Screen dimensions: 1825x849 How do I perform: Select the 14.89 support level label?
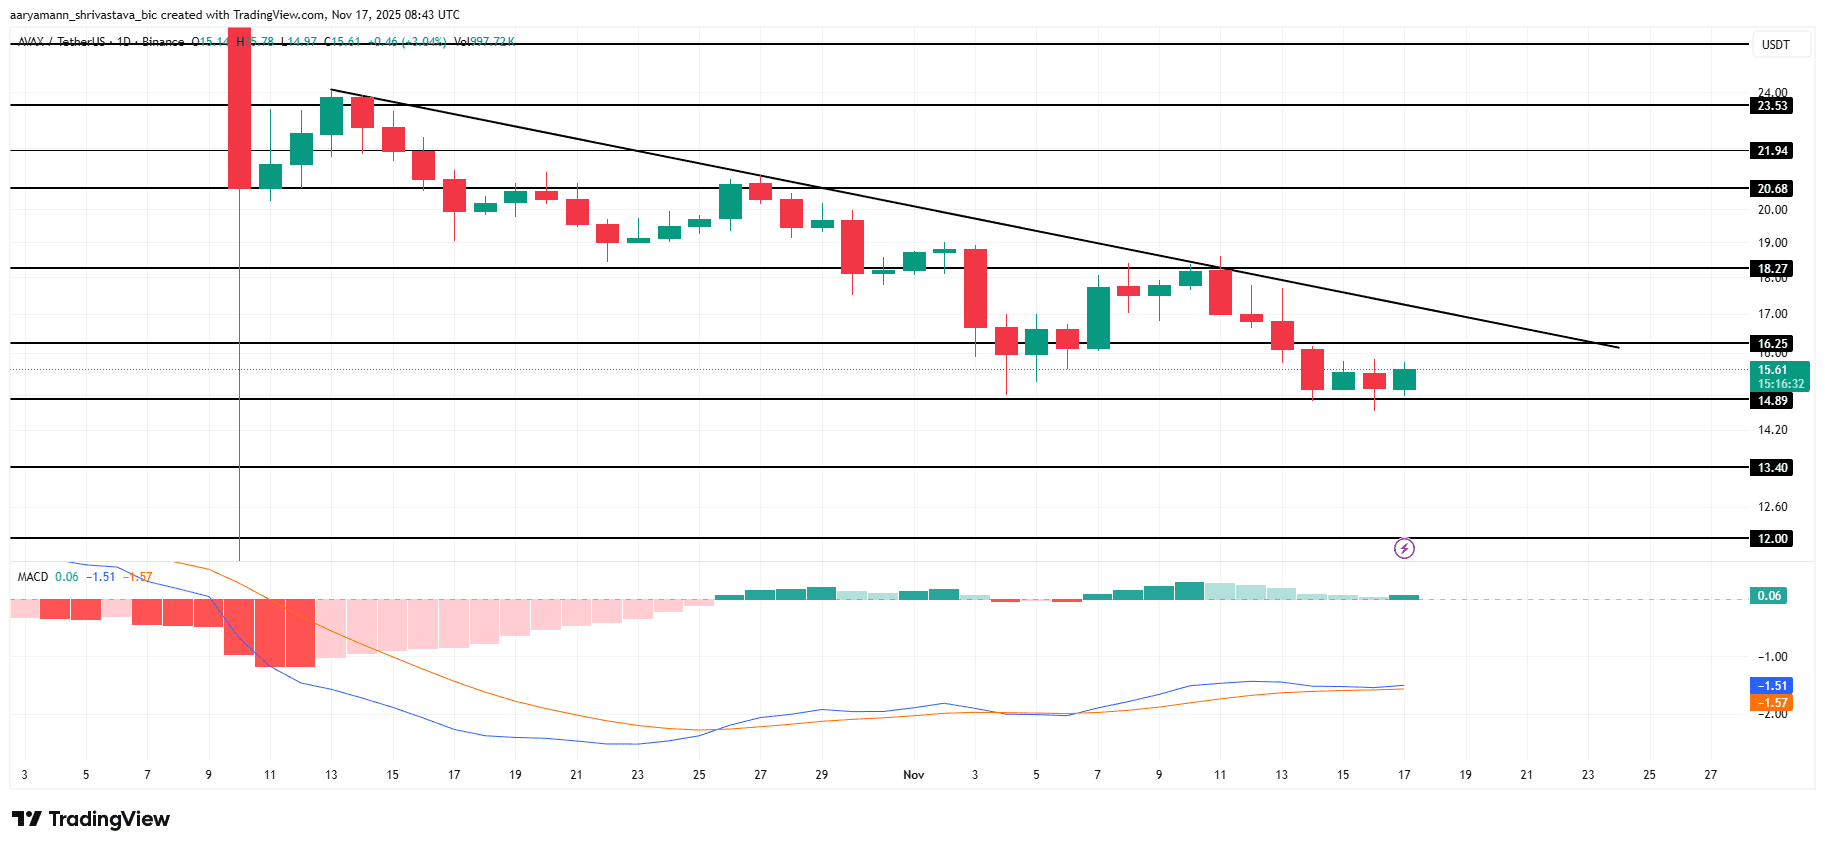coord(1772,401)
